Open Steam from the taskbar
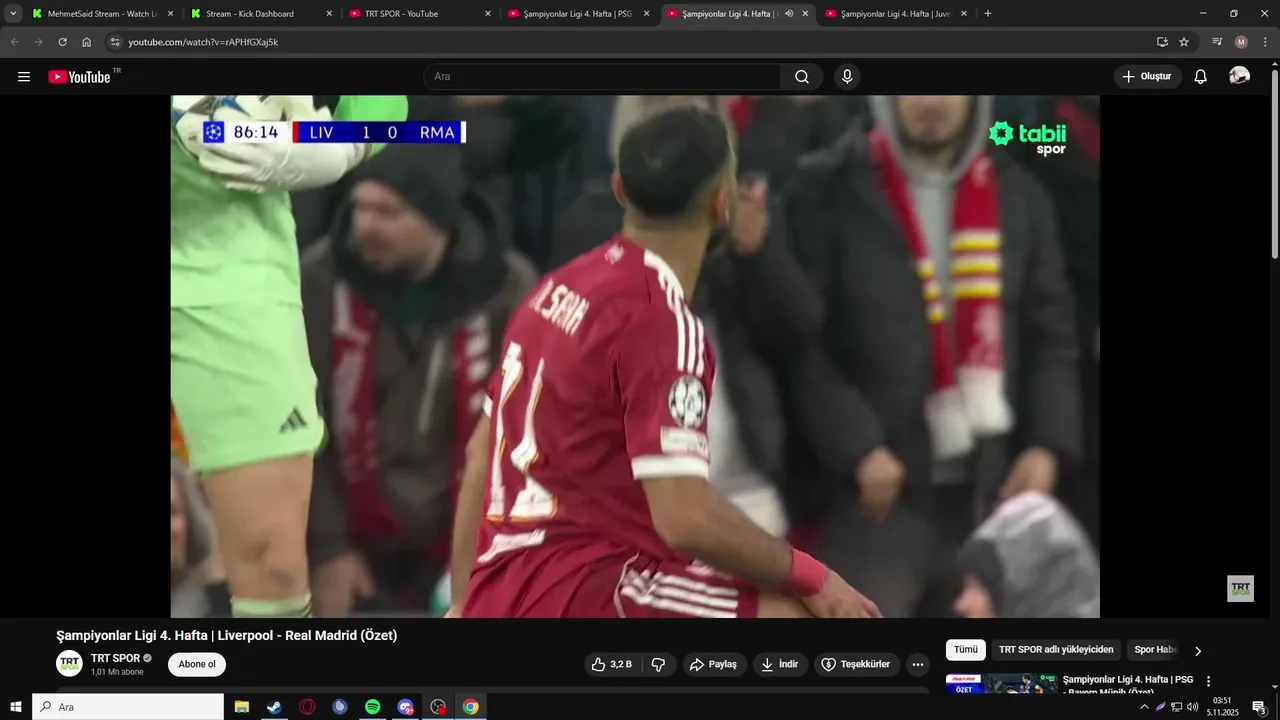Screen dimensions: 1280x720 click(x=273, y=707)
